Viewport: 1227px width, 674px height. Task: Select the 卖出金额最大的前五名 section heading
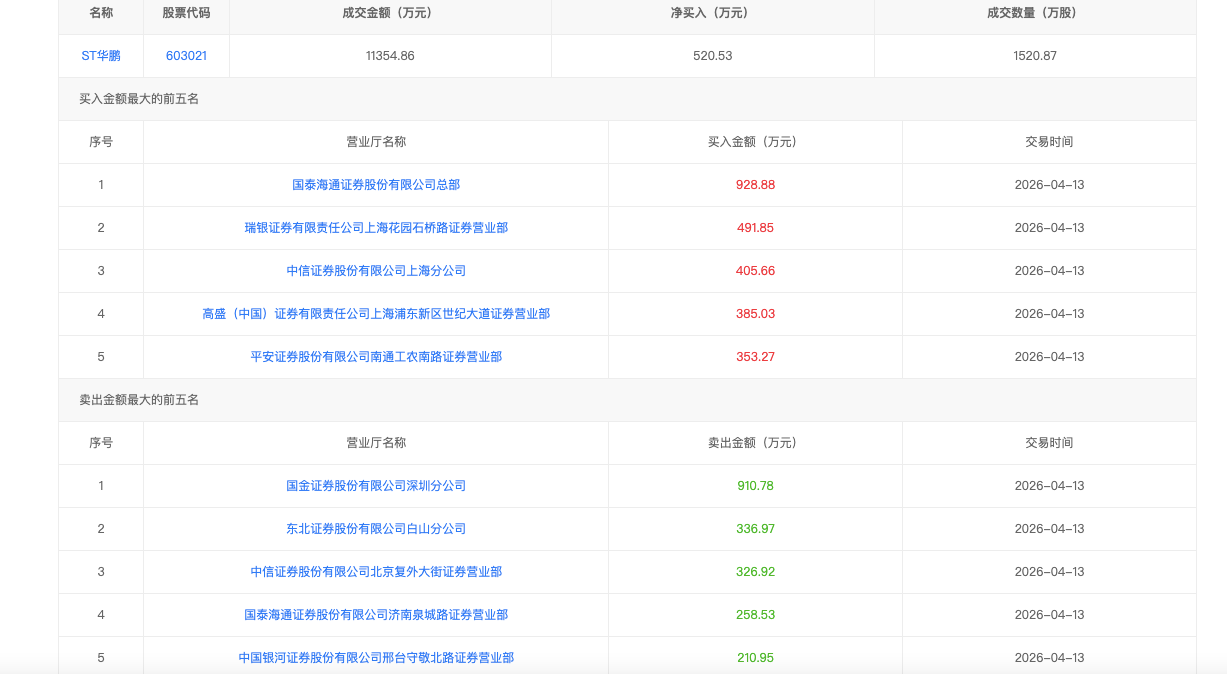(139, 400)
